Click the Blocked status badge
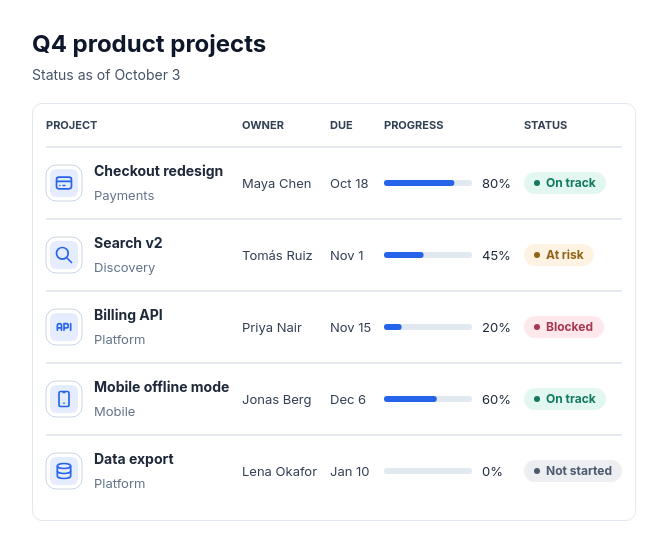The width and height of the screenshot is (668, 553). 564,327
